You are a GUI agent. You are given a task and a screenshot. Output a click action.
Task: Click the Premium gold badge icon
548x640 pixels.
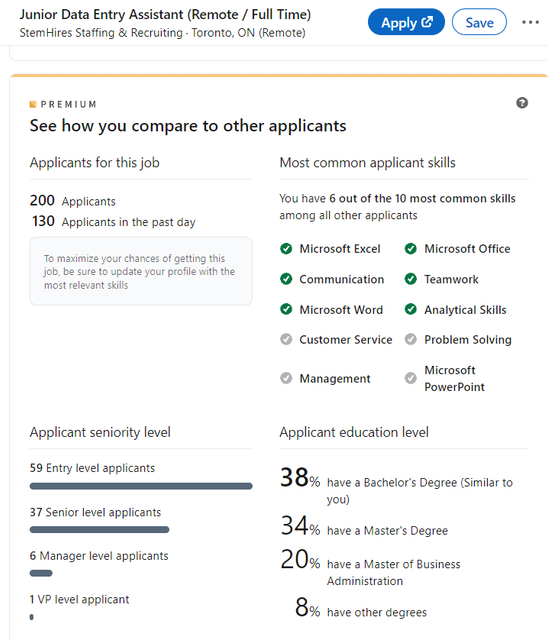33,104
